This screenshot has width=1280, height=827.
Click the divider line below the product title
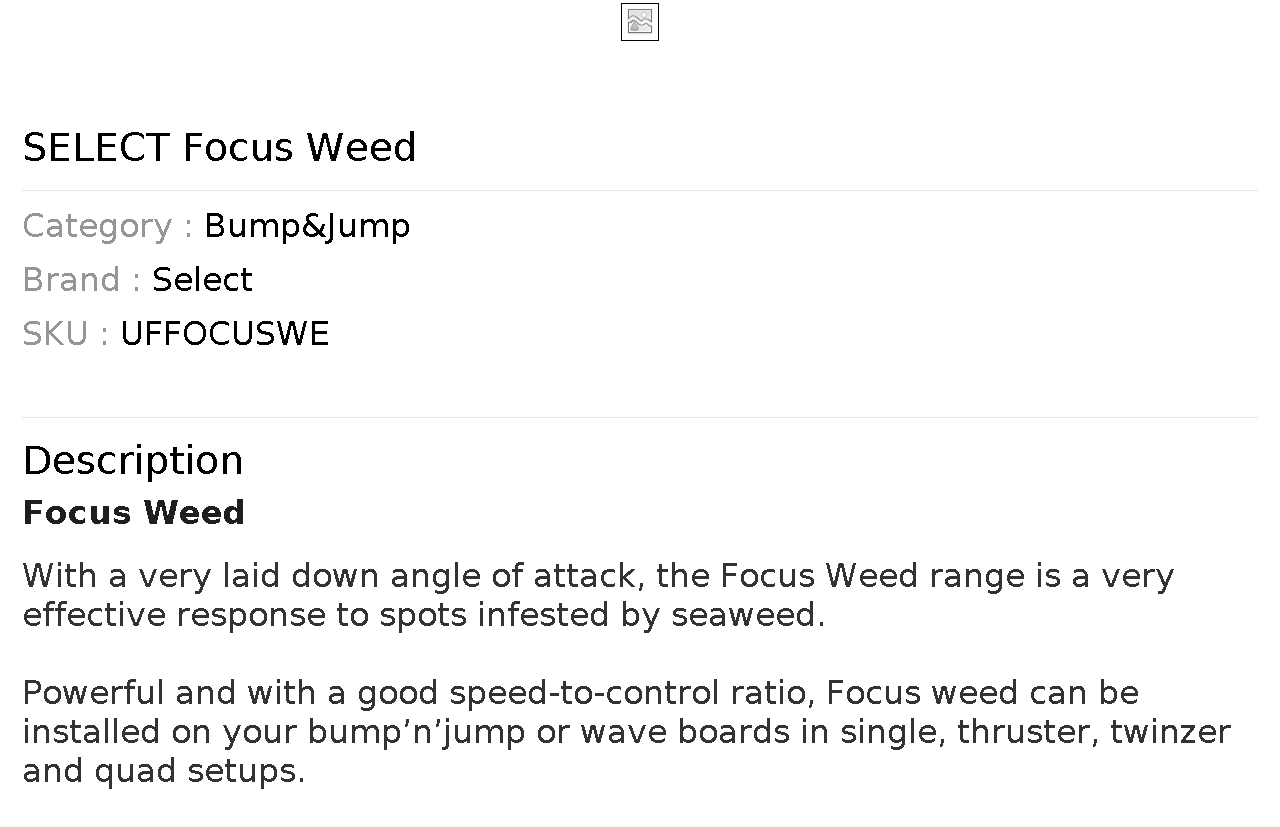coord(640,190)
